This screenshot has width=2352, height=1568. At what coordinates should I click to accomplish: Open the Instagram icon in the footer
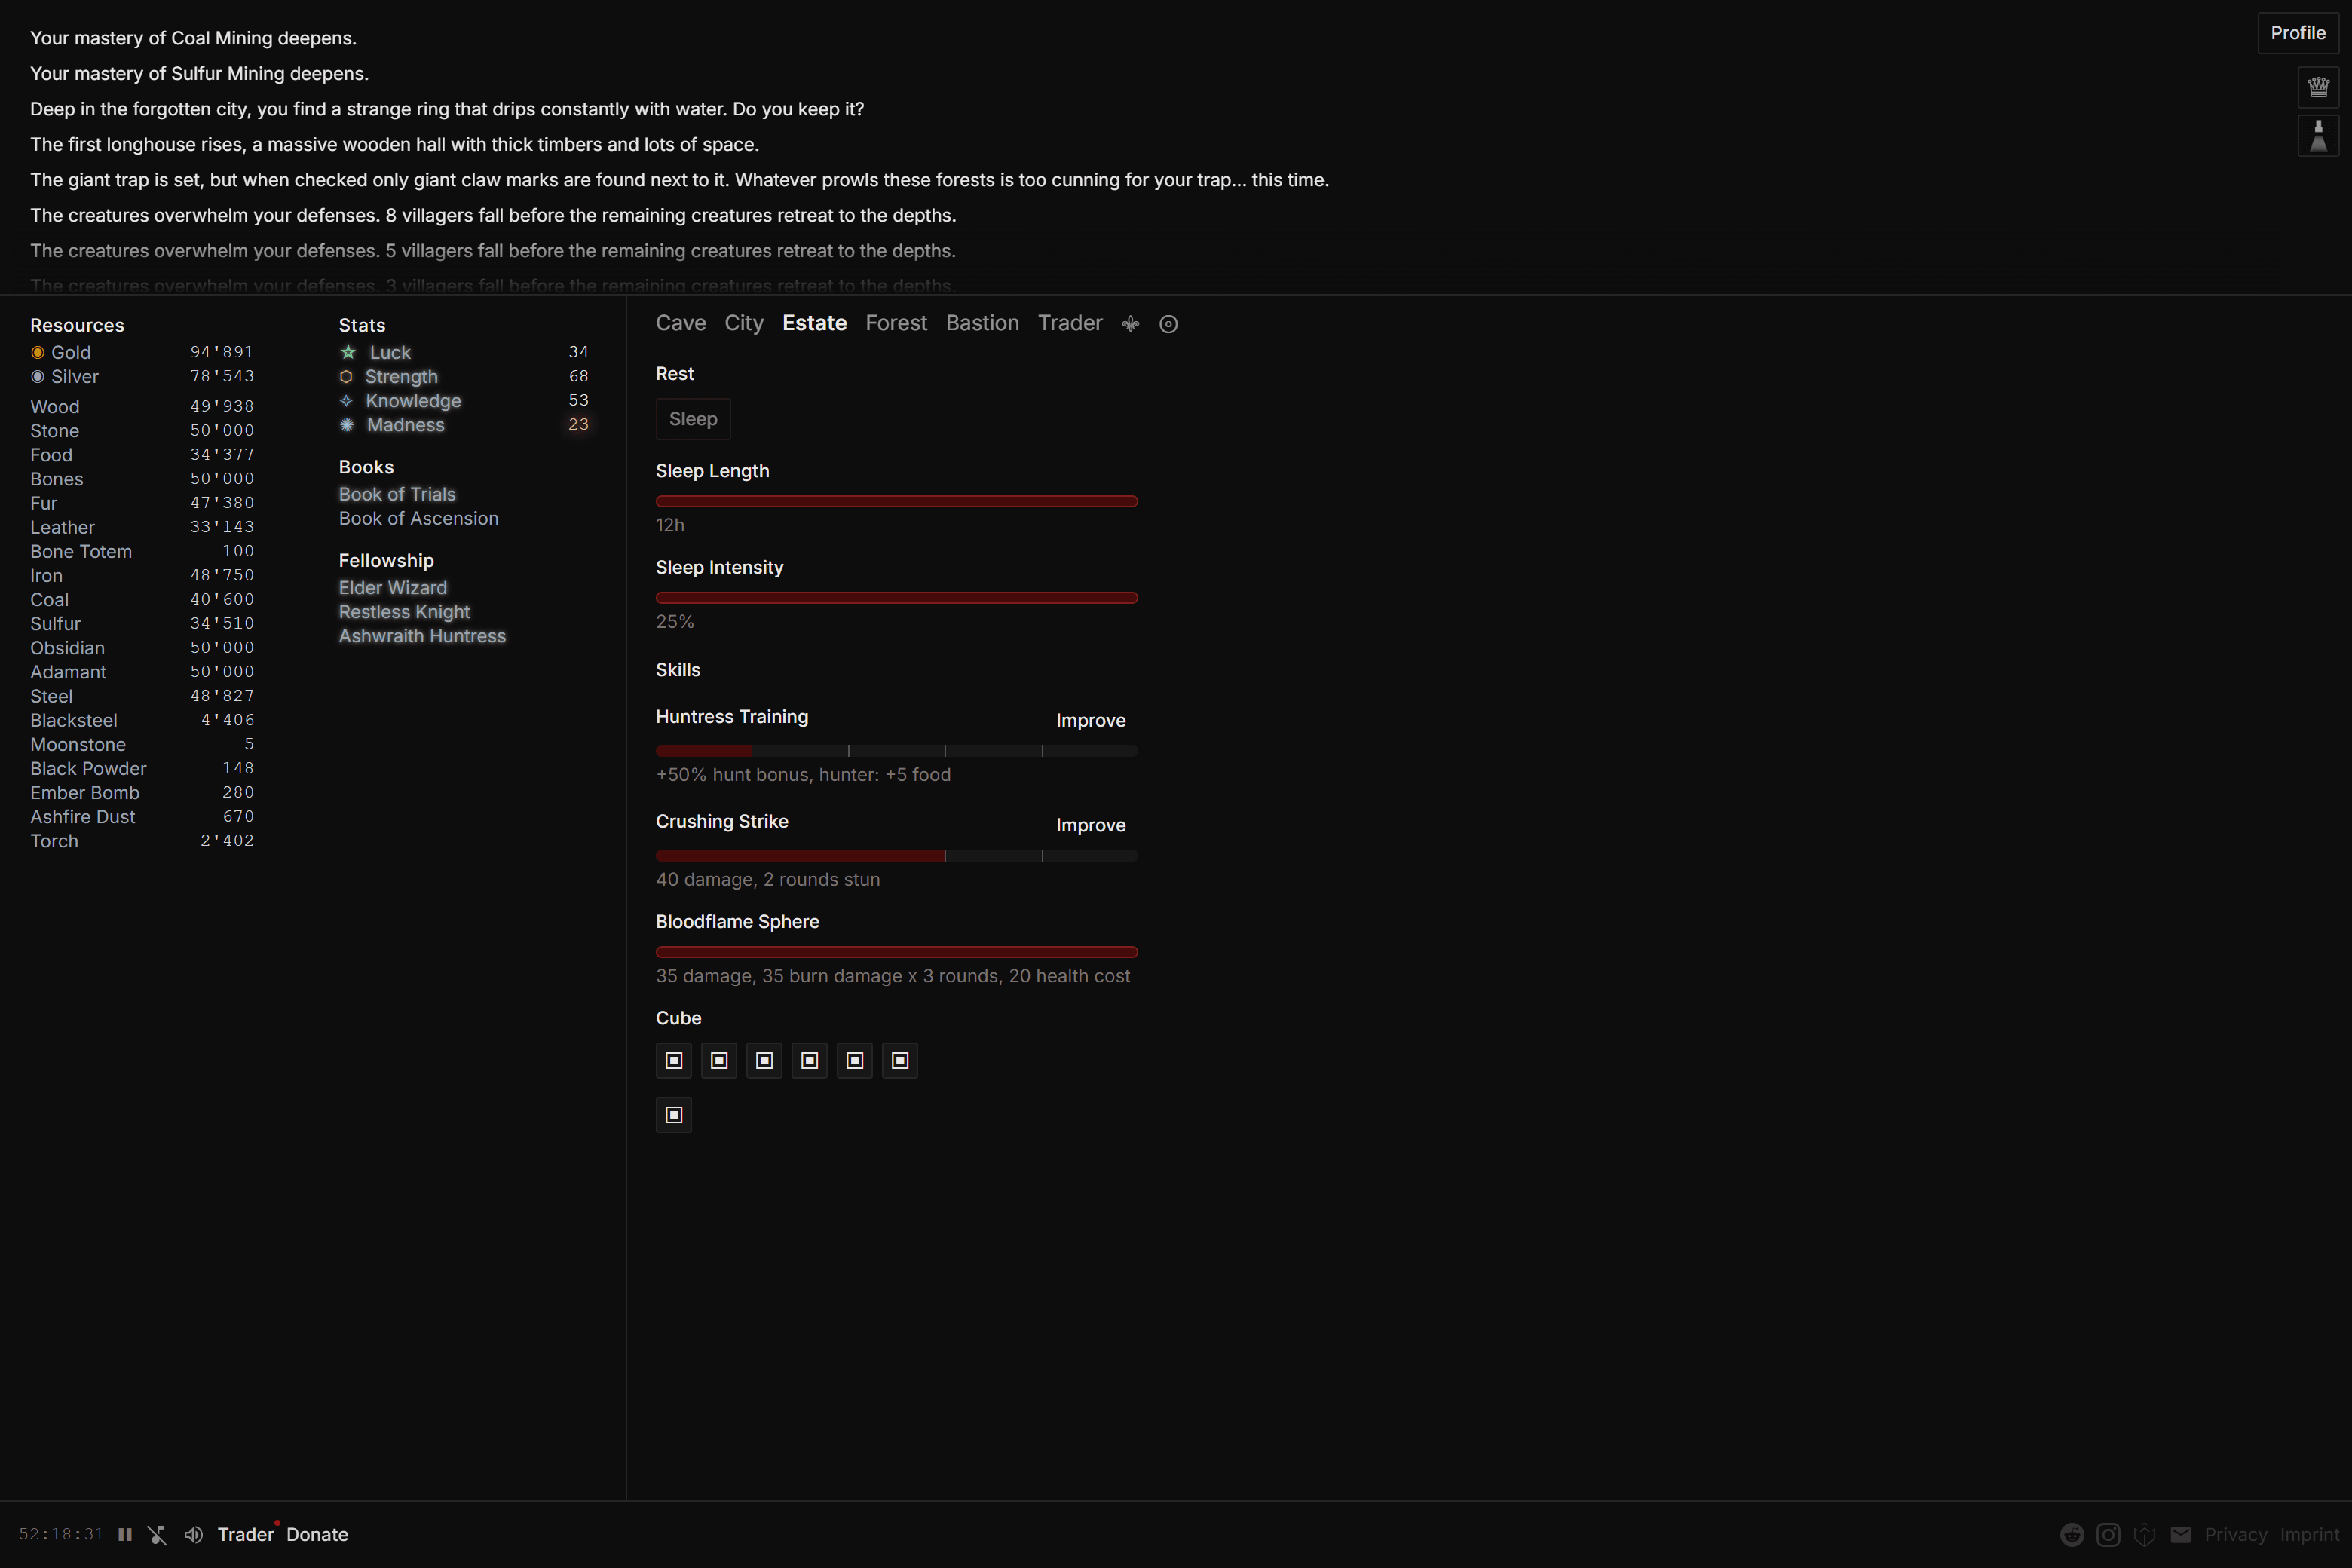[2108, 1535]
